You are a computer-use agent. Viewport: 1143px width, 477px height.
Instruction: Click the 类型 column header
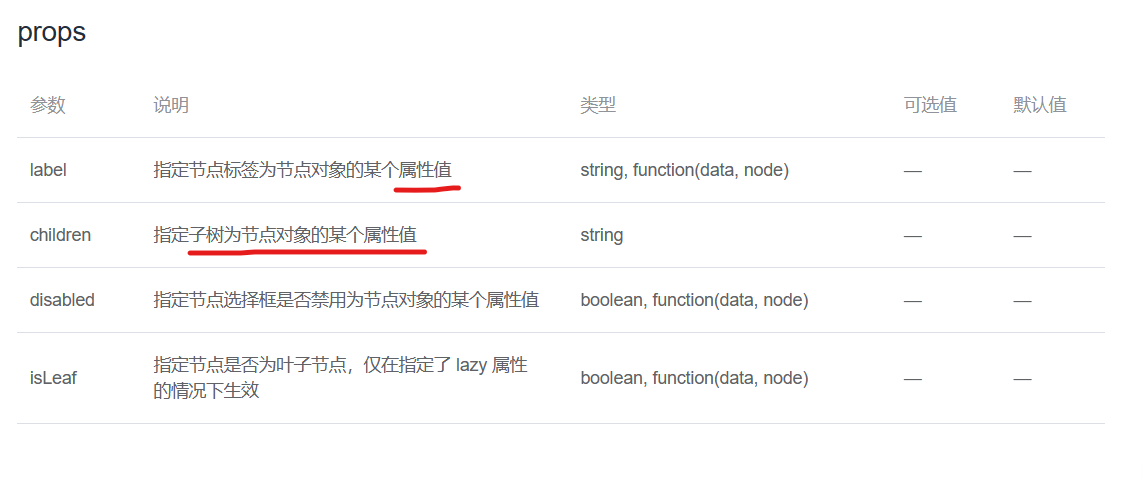(598, 105)
